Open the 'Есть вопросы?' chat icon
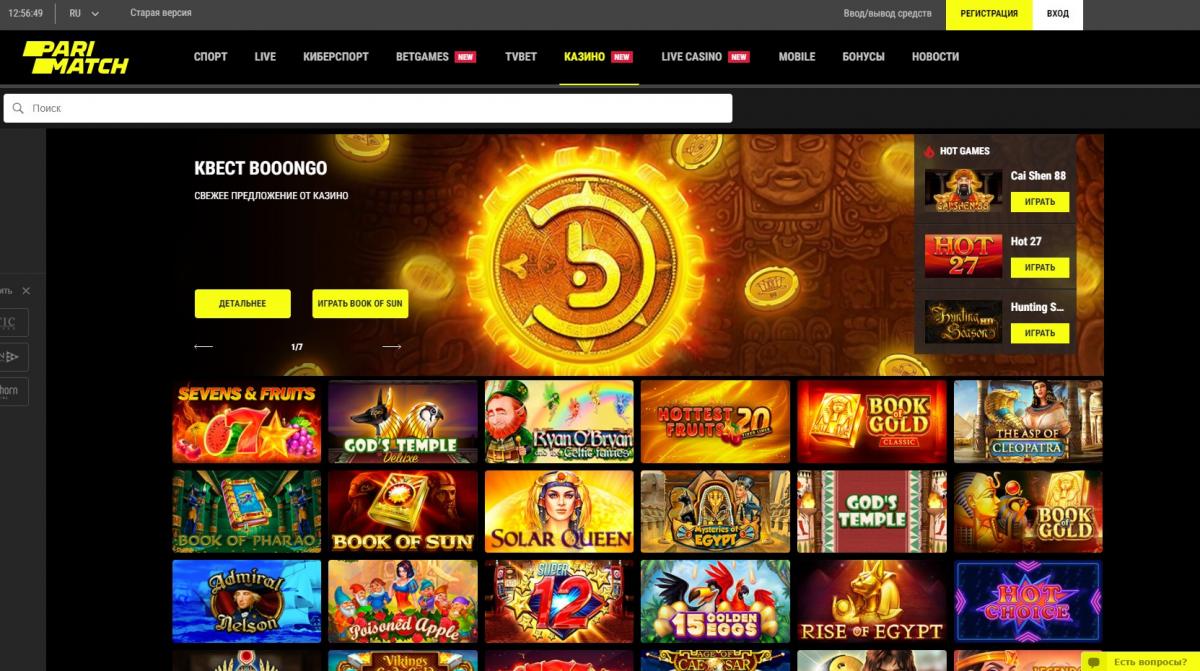The width and height of the screenshot is (1200, 671). point(1092,662)
